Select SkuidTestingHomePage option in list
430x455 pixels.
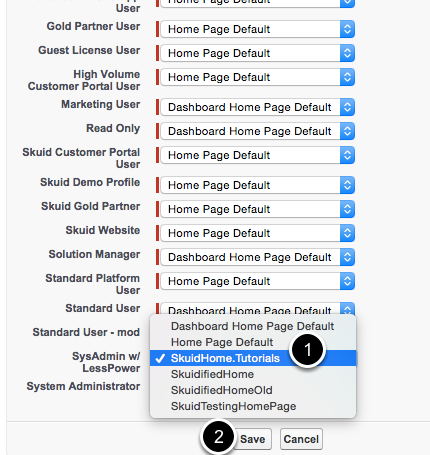pyautogui.click(x=253, y=406)
